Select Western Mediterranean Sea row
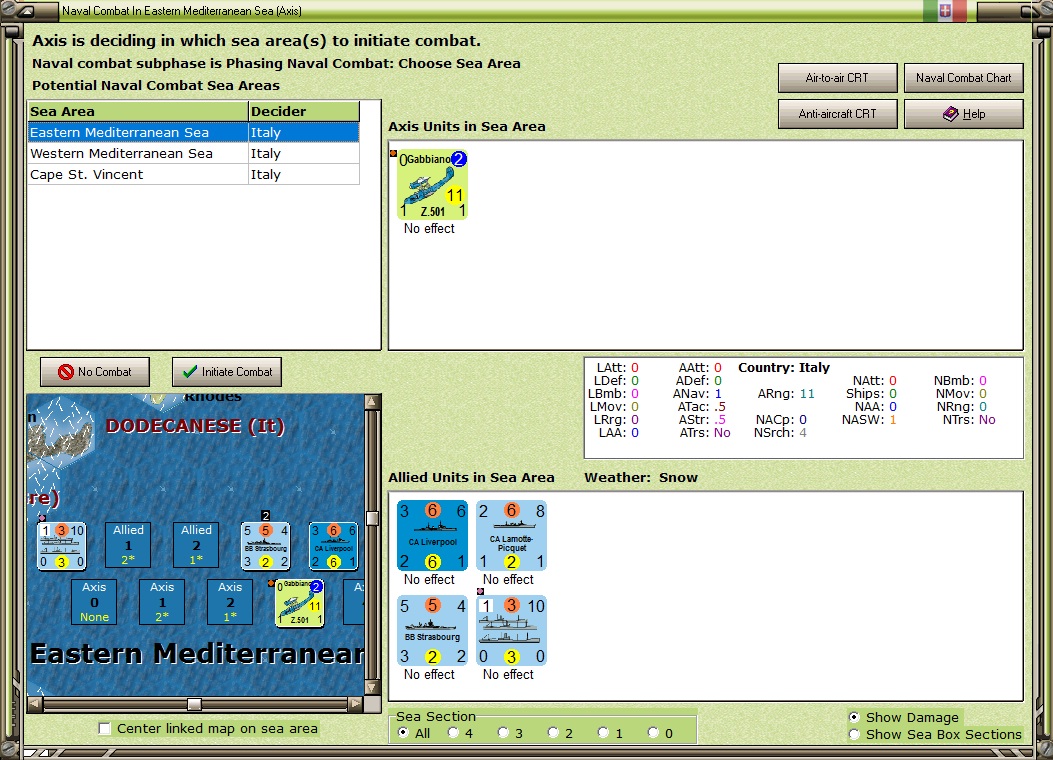 coord(193,154)
